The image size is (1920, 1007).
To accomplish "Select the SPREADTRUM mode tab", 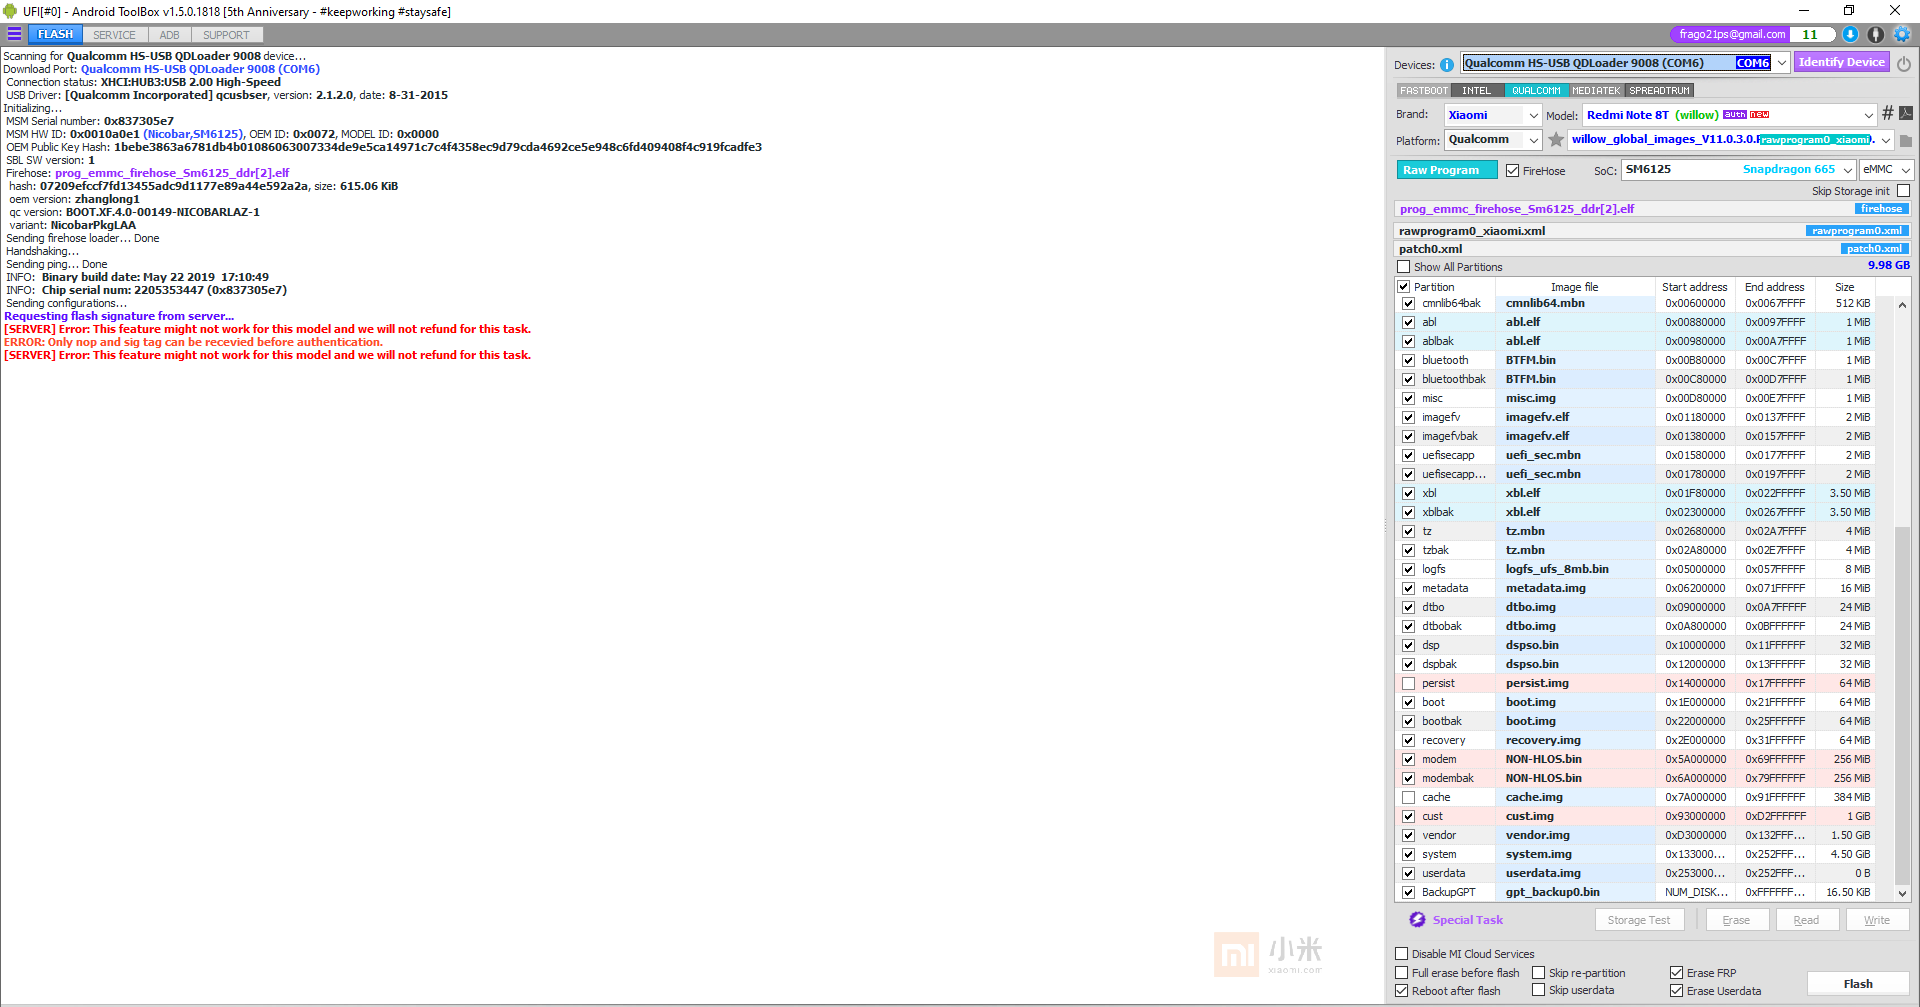I will (x=1660, y=90).
